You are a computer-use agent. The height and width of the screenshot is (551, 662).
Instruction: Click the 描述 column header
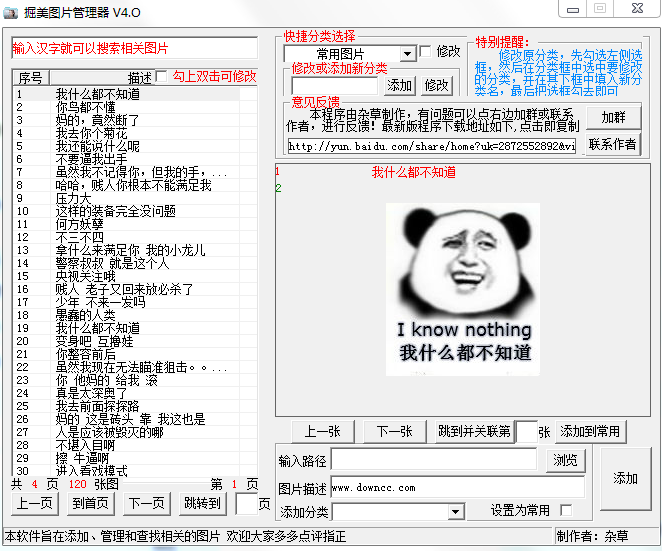[103, 77]
